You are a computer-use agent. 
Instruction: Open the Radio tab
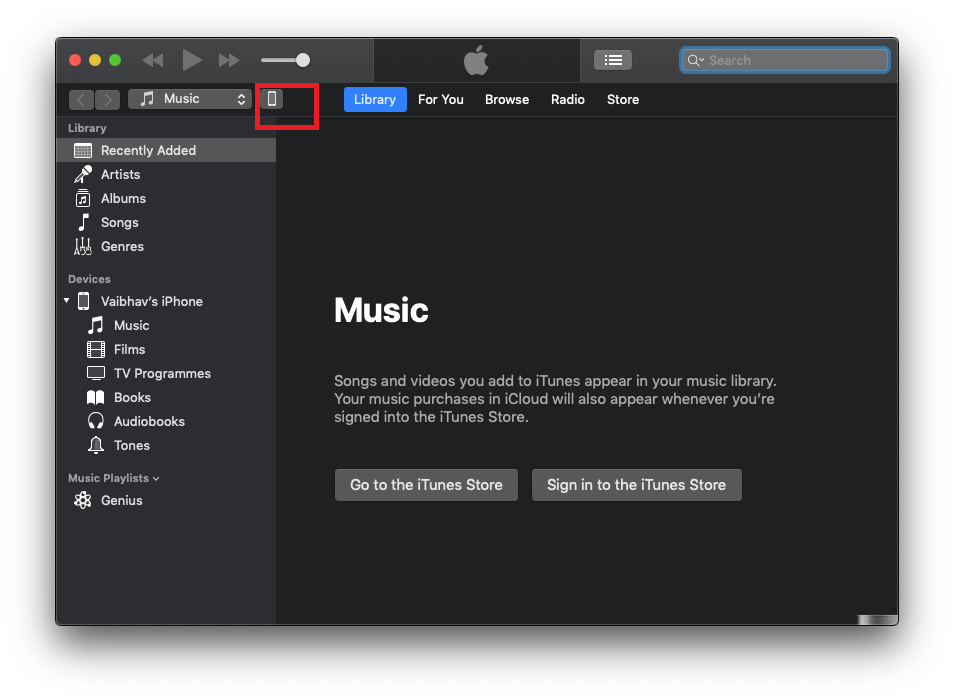pos(568,99)
